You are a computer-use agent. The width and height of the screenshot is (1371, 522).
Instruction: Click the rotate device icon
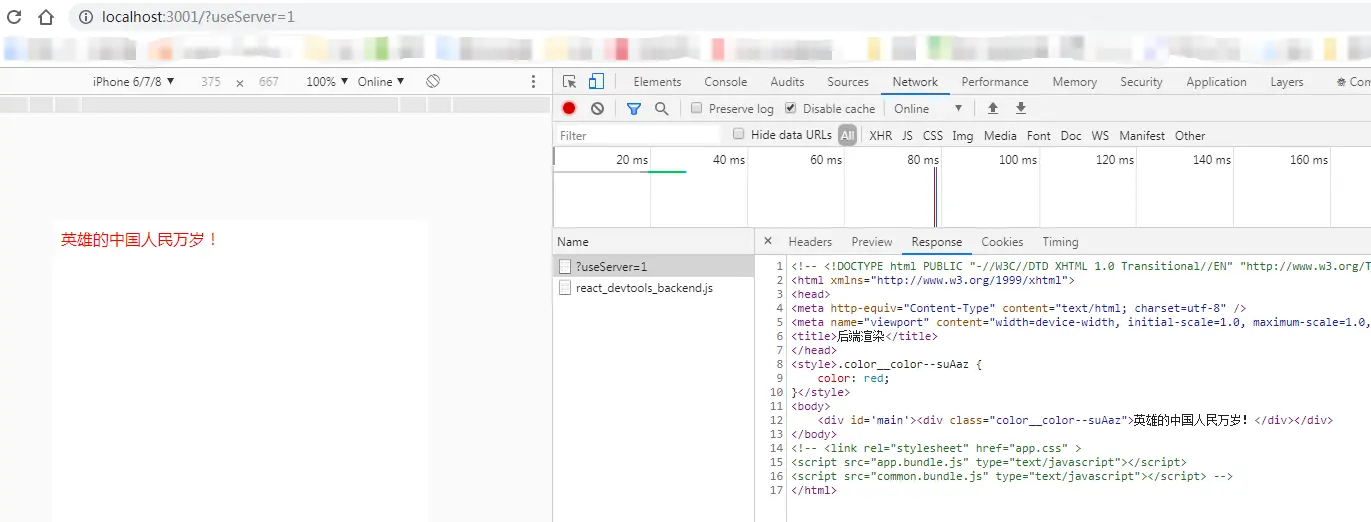[x=433, y=81]
